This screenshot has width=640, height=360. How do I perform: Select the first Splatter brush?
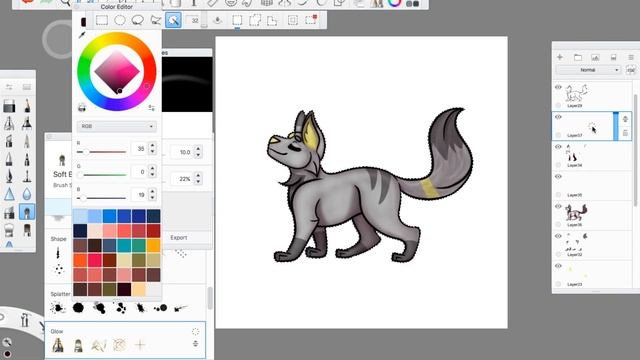(58, 308)
